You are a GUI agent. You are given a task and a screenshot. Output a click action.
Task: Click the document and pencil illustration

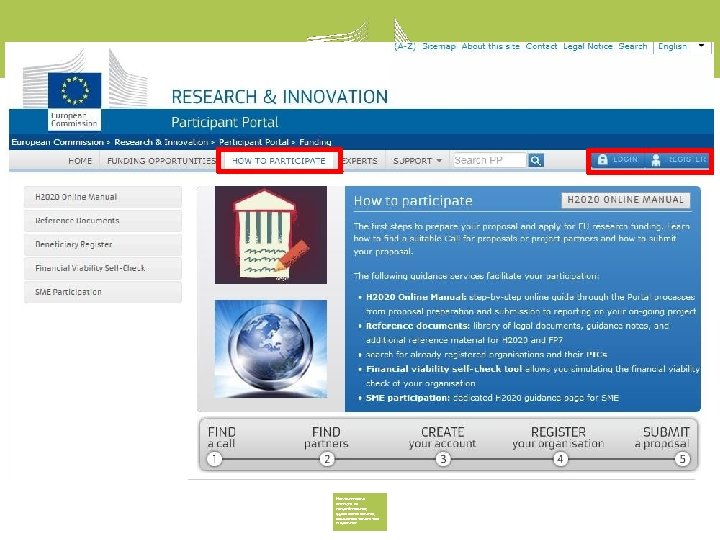[x=271, y=235]
